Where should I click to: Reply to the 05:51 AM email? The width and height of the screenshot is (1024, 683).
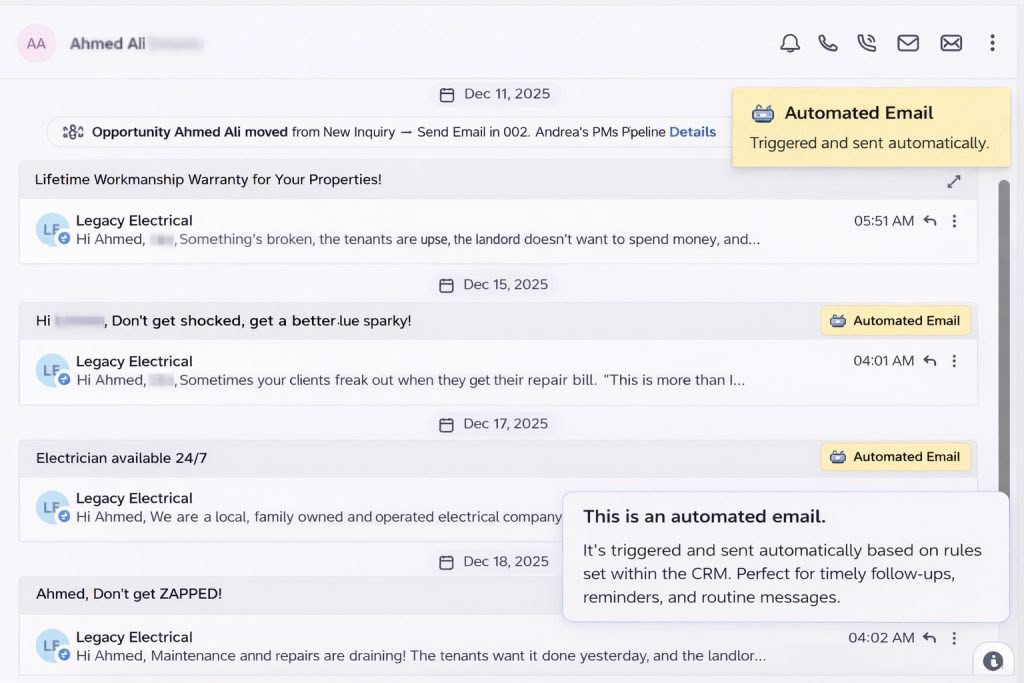930,221
